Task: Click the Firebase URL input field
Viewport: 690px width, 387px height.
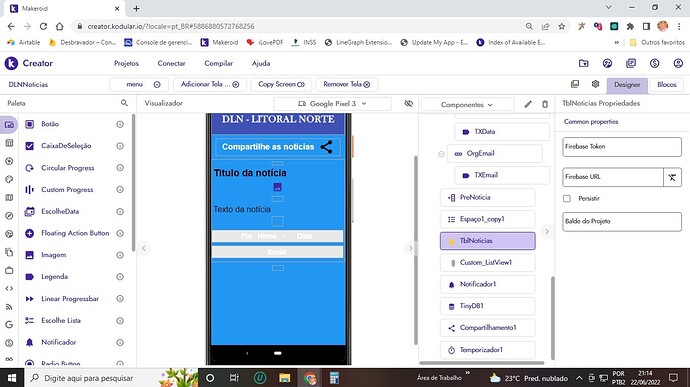Action: pos(613,177)
